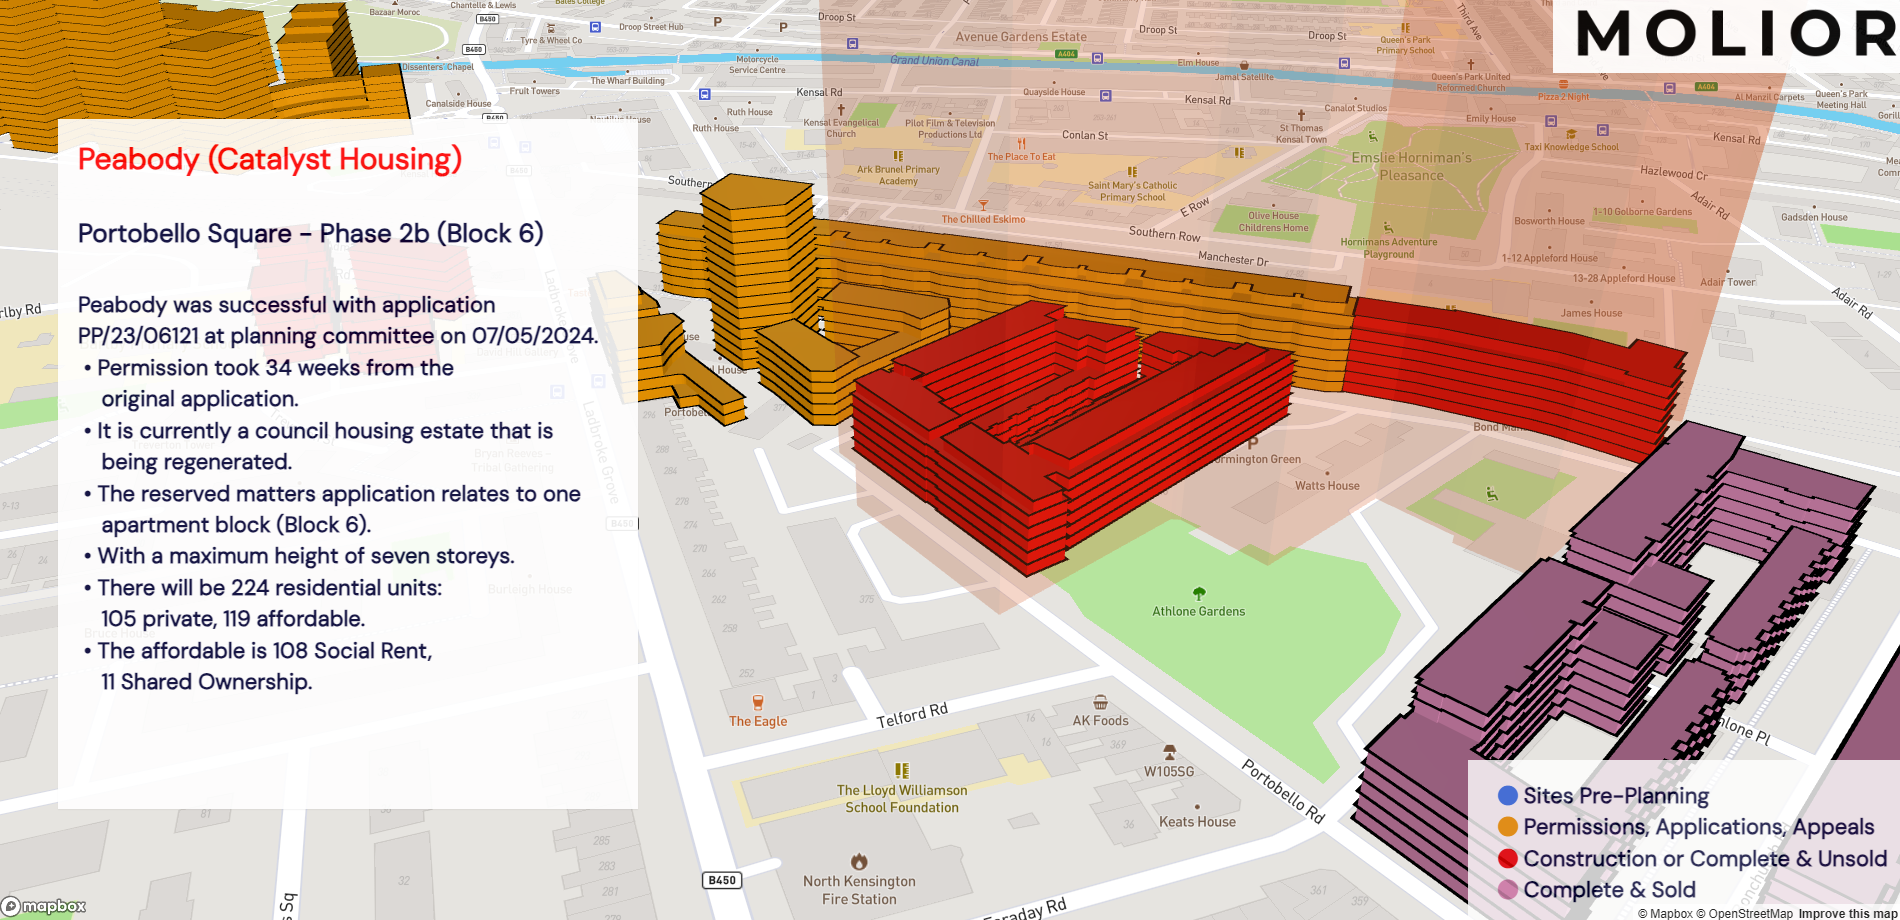Click Queen's Park United Reformed Church cross

[x=1471, y=64]
